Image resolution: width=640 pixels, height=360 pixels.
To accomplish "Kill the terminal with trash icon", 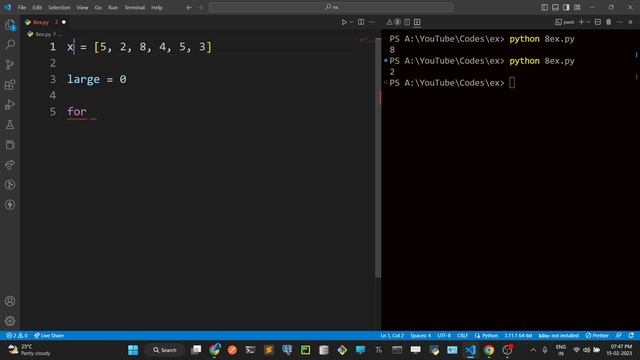I will [x=609, y=22].
